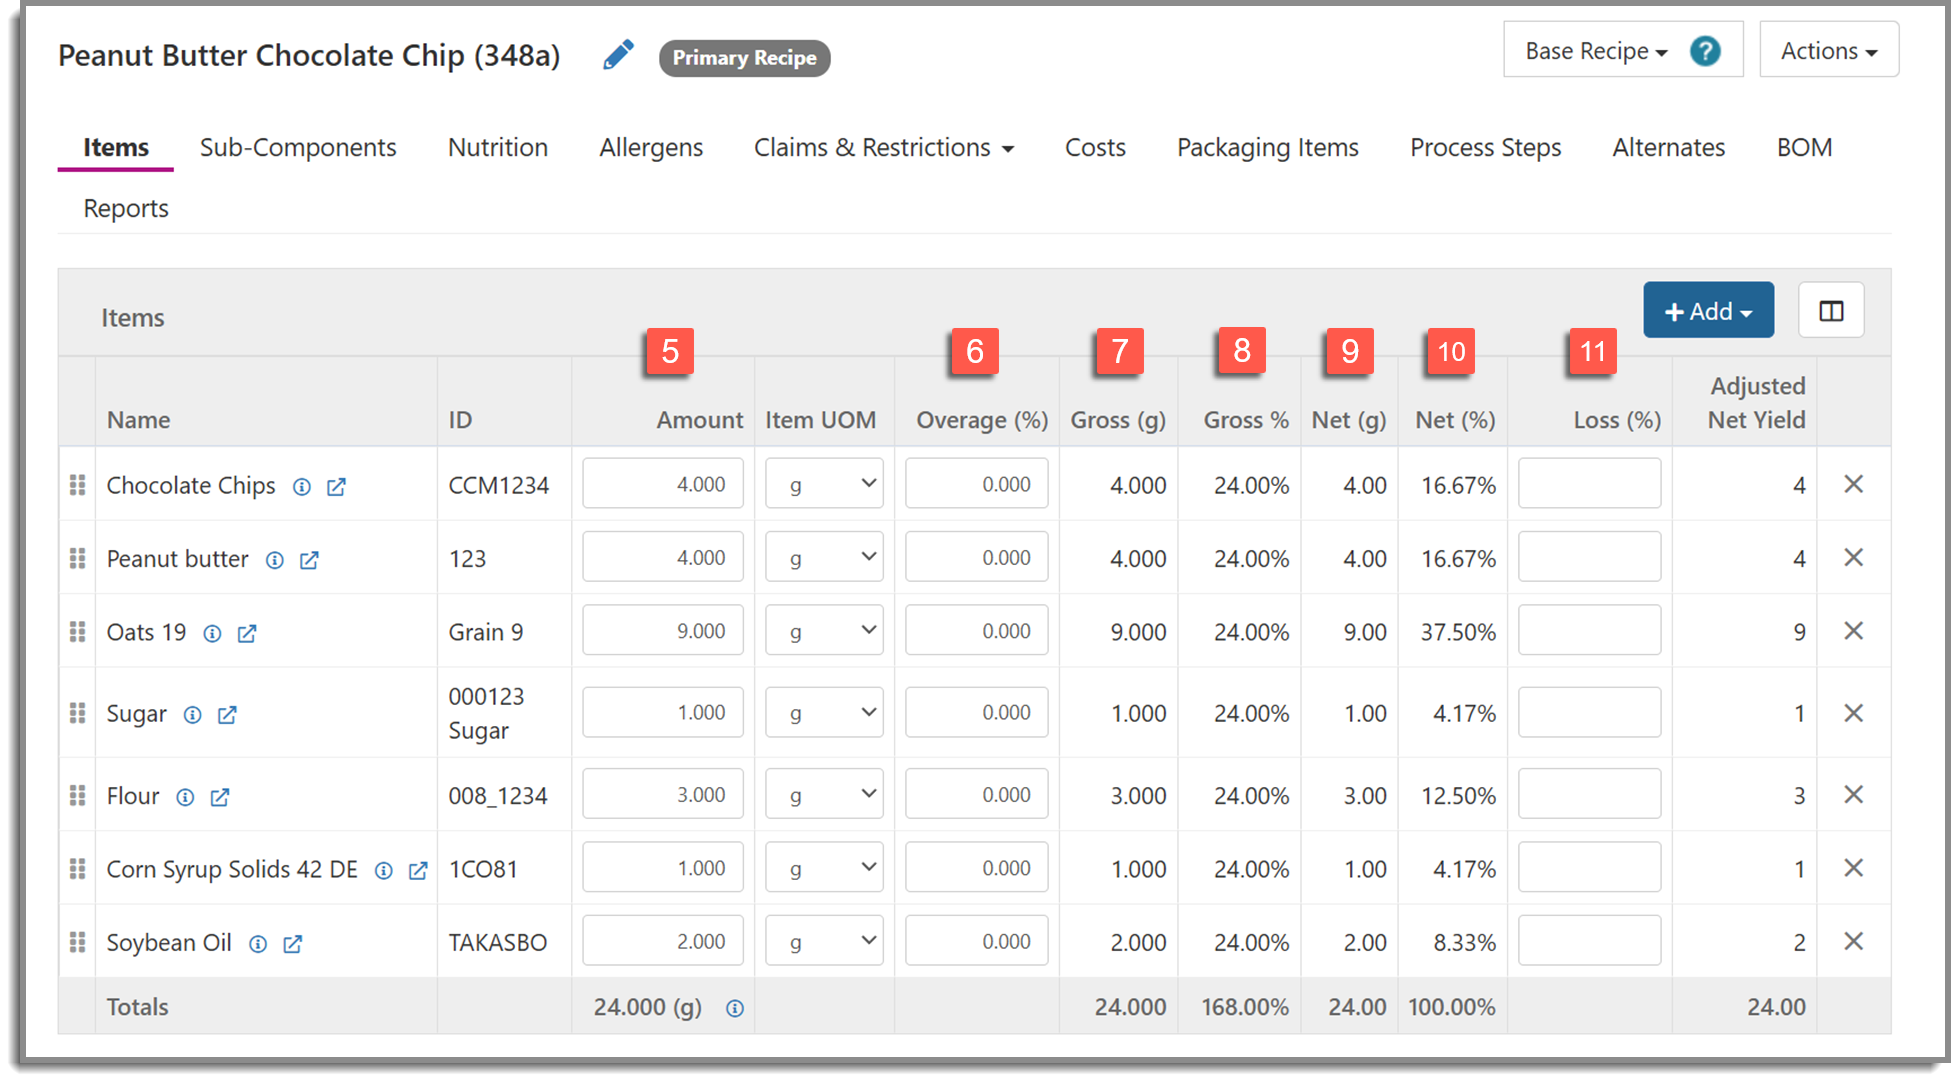Show info icon for Soybean Oil
This screenshot has width=1951, height=1083.
[258, 944]
